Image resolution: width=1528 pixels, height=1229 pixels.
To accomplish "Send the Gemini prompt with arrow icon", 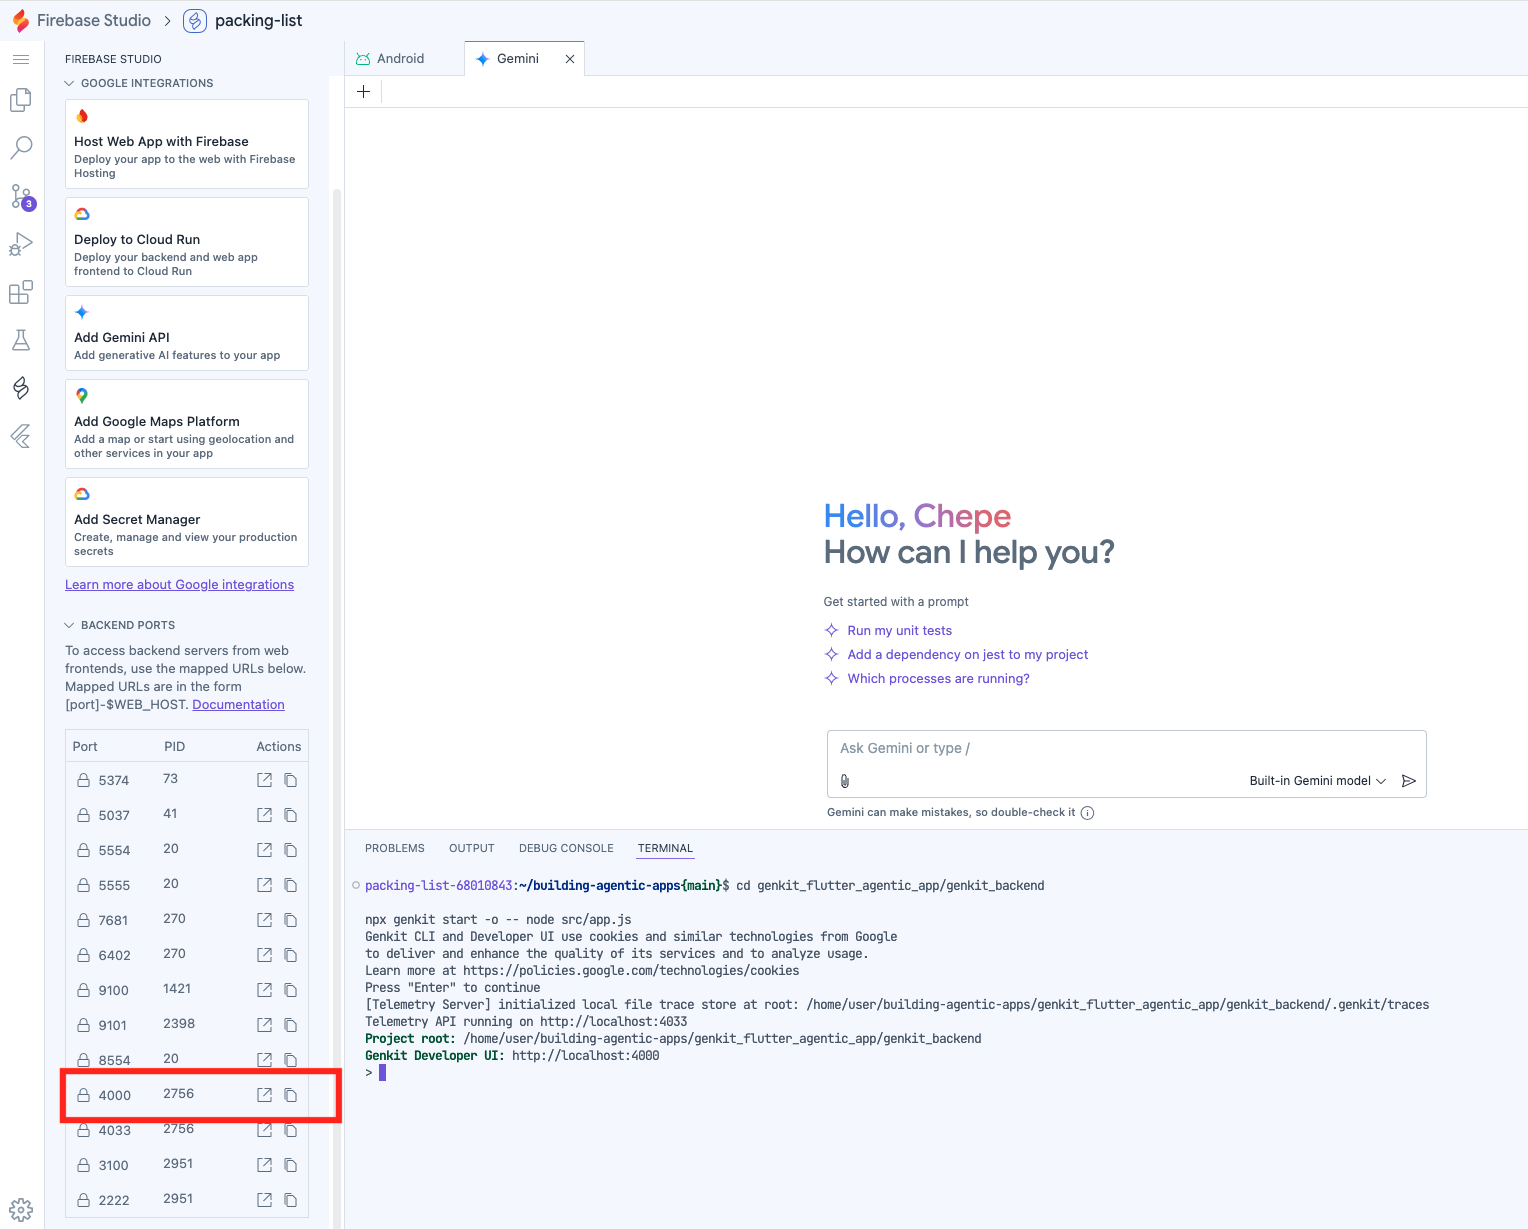I will 1409,781.
